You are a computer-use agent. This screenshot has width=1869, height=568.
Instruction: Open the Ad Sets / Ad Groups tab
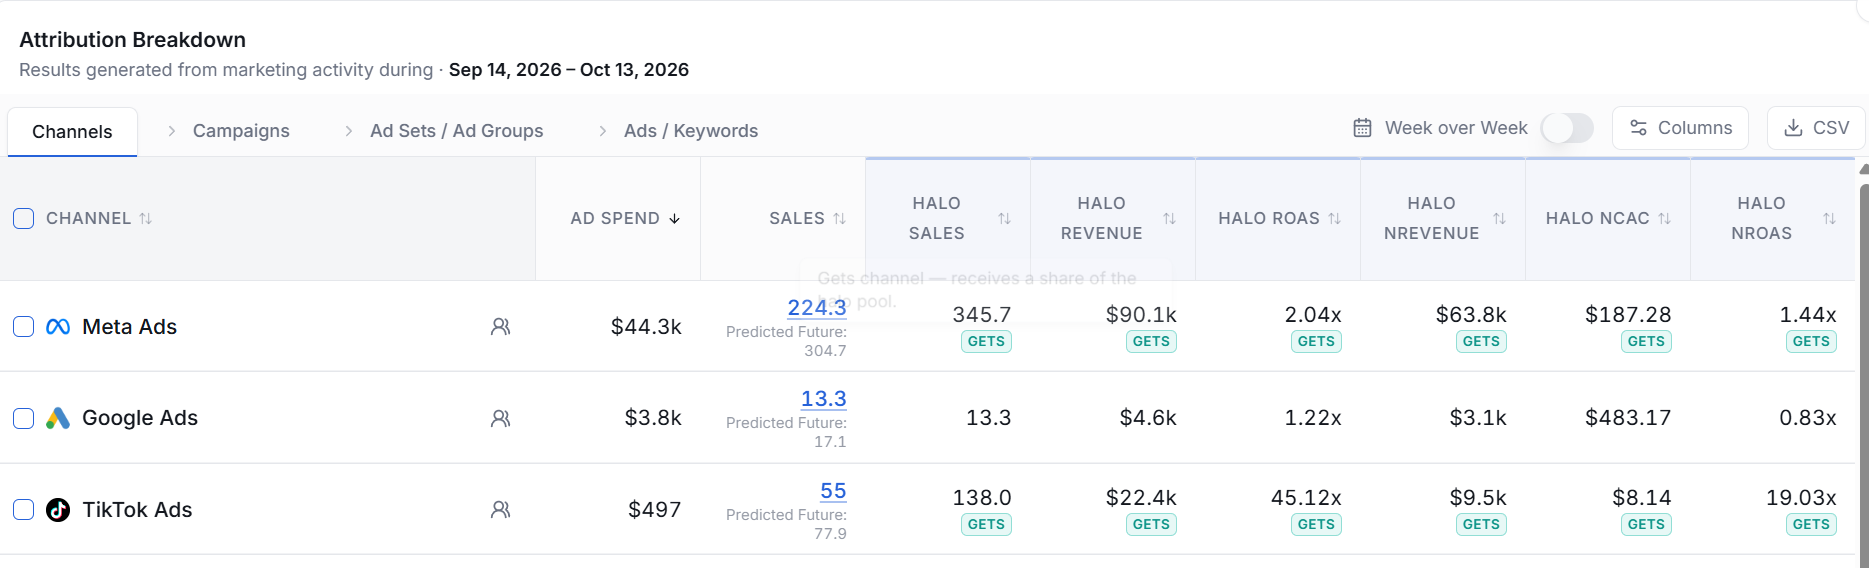tap(456, 131)
